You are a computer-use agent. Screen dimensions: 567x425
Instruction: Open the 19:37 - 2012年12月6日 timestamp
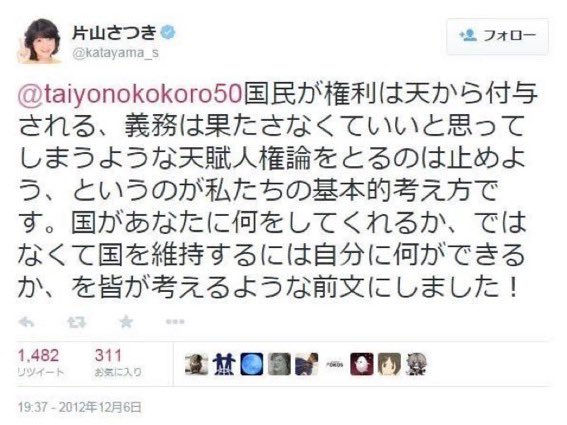[x=79, y=407]
